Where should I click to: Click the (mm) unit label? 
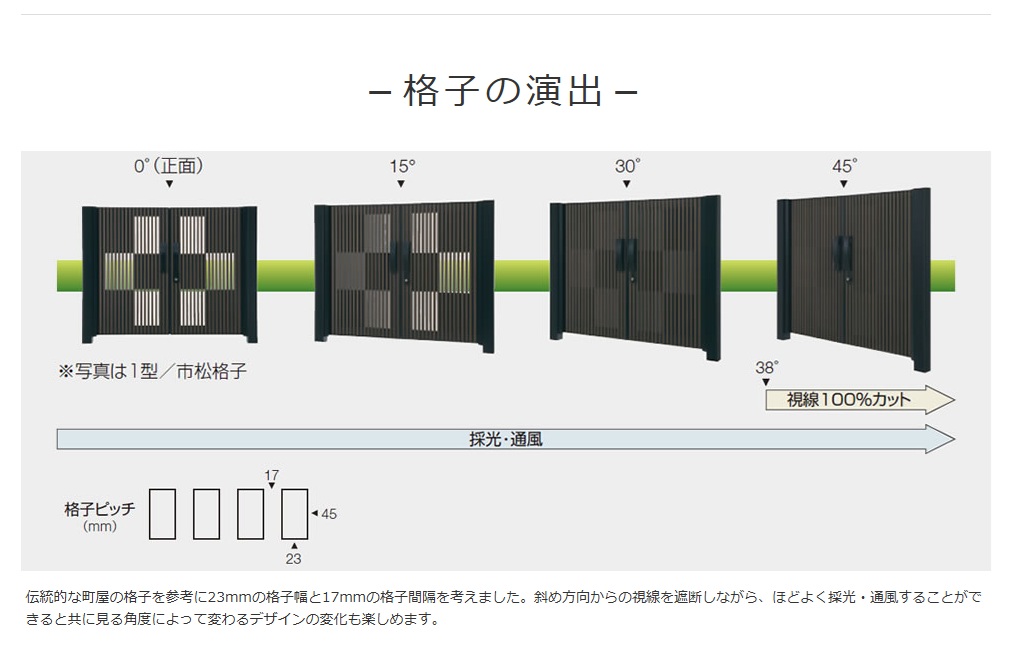coord(100,527)
